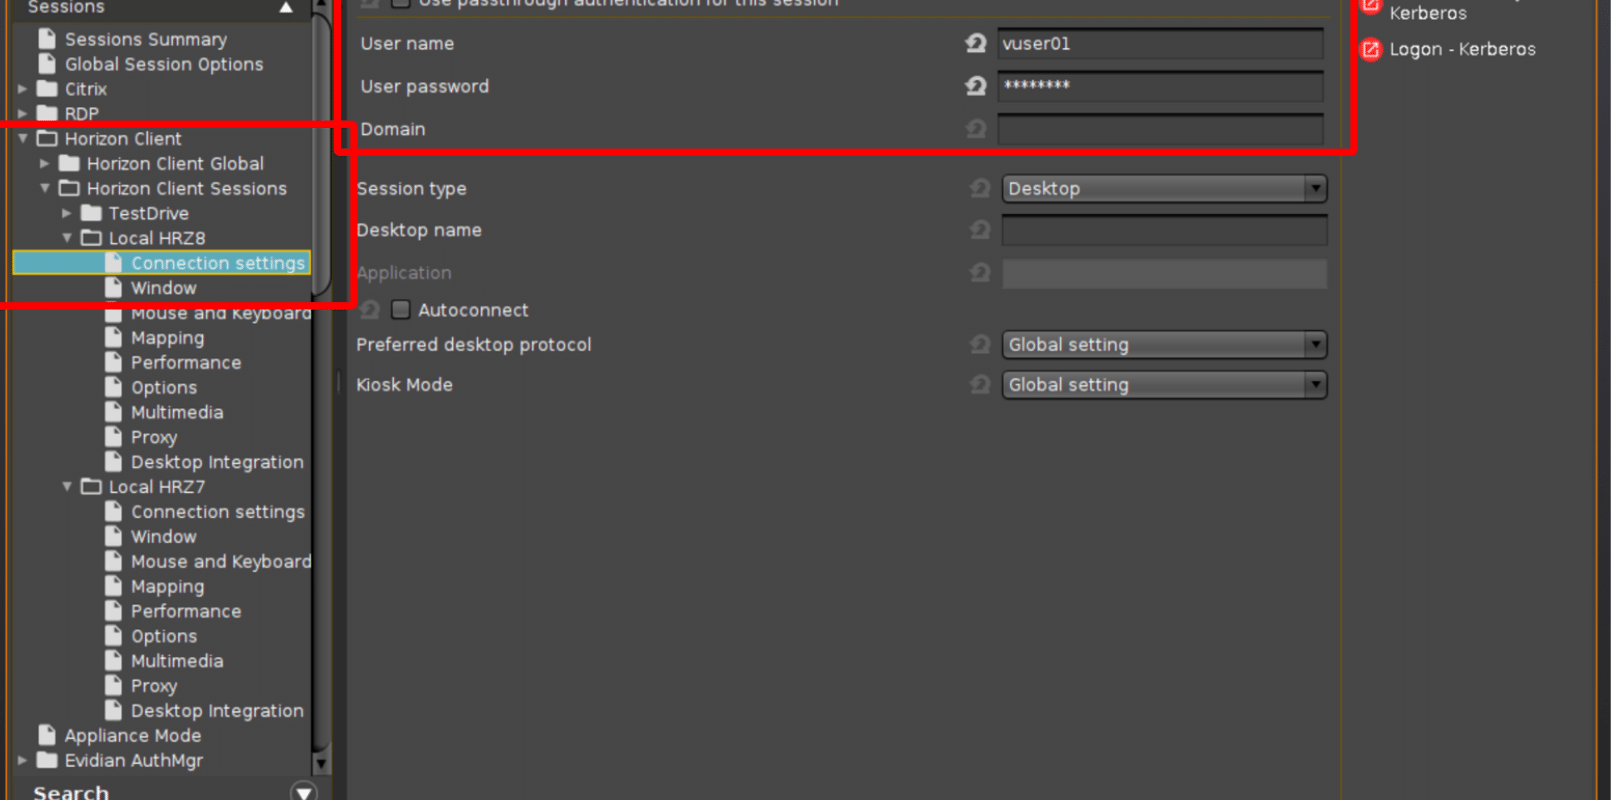Expand the Horizon Client Global node
The height and width of the screenshot is (800, 1611).
tap(45, 163)
